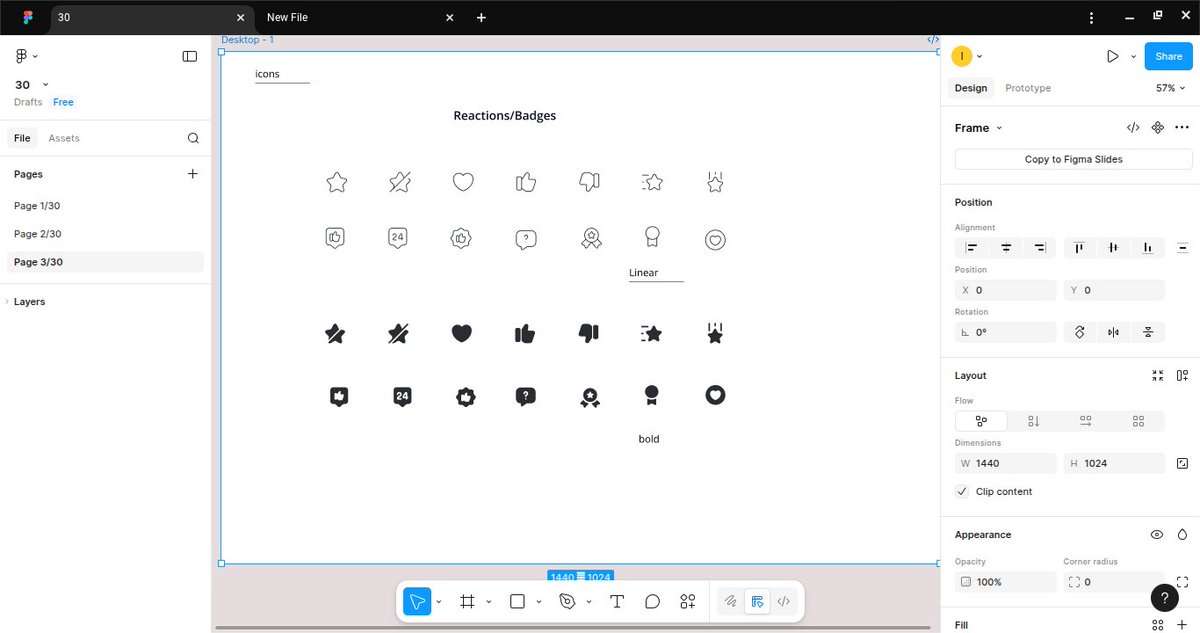Toggle individual corner radius icon
This screenshot has width=1200, height=633.
[x=1182, y=582]
